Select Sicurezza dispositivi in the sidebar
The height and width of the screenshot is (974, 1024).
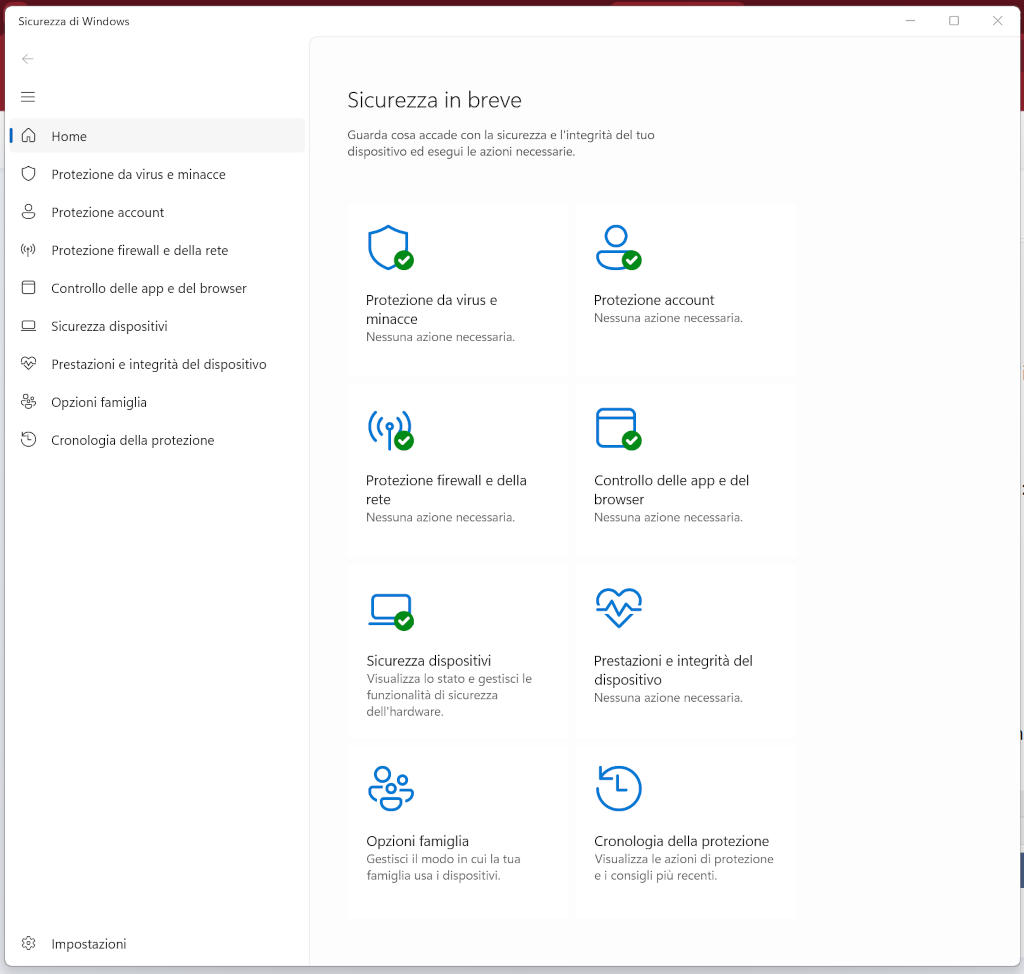pyautogui.click(x=157, y=325)
